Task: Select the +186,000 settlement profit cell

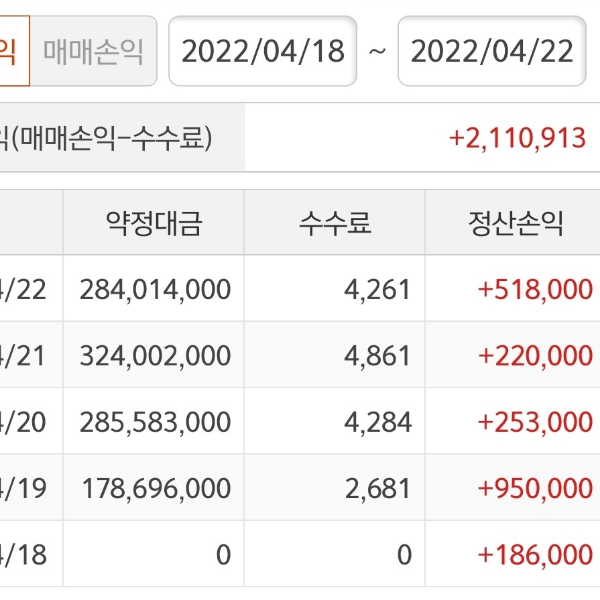Action: pos(535,555)
